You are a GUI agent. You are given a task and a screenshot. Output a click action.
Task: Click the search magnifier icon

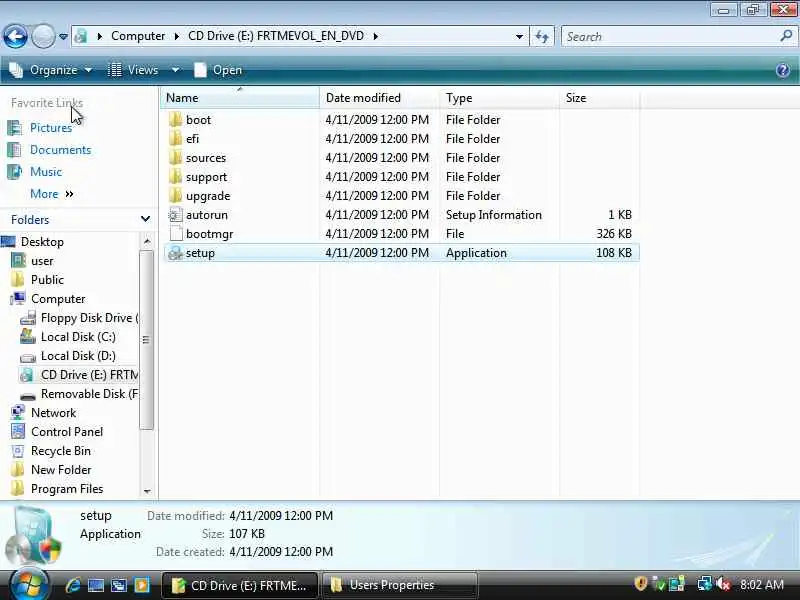pos(786,36)
